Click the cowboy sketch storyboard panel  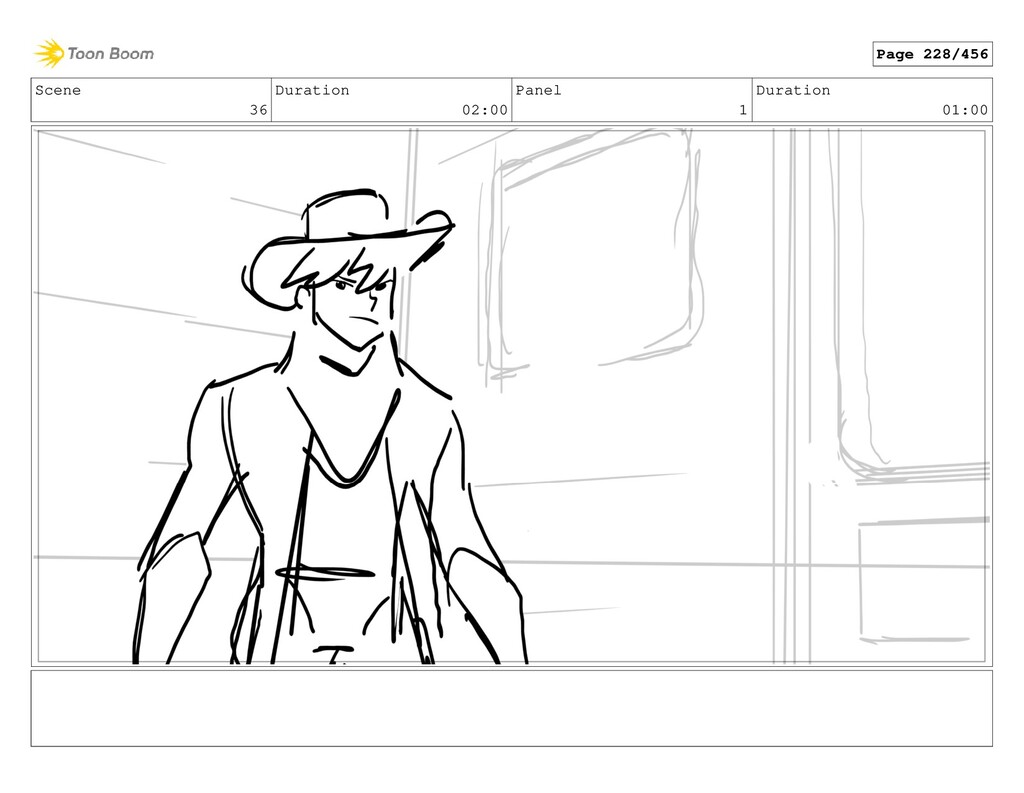[511, 396]
